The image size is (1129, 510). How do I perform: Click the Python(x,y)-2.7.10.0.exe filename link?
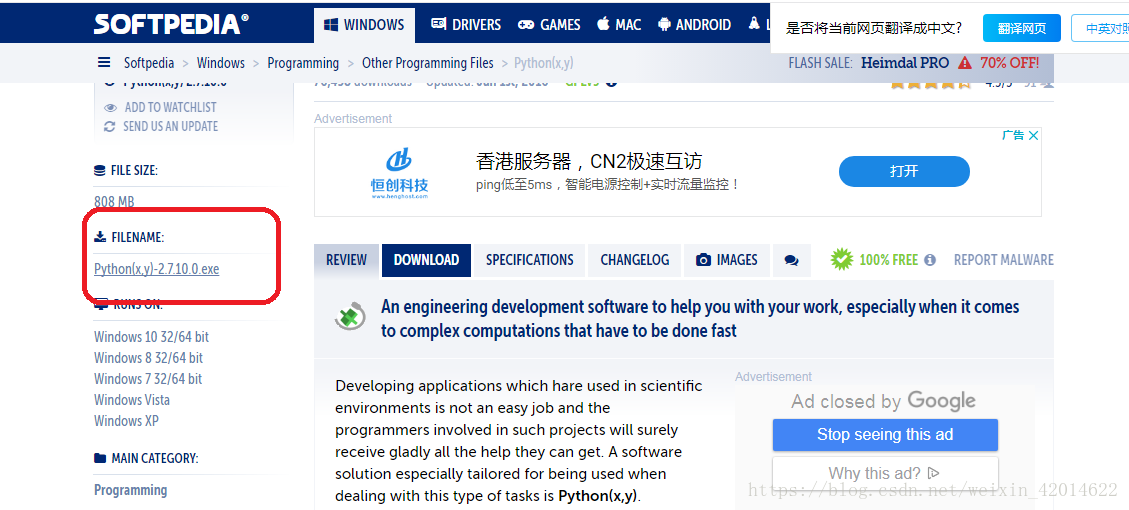(x=157, y=269)
